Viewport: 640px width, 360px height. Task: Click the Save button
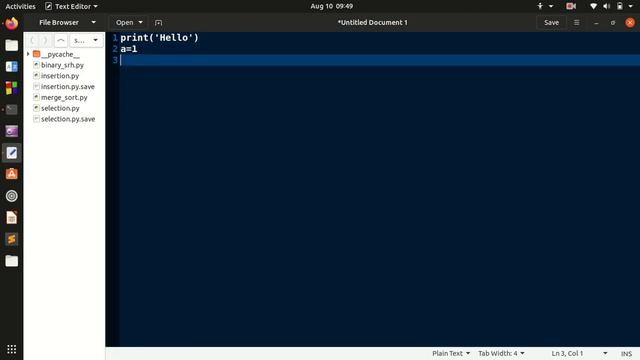pyautogui.click(x=551, y=22)
